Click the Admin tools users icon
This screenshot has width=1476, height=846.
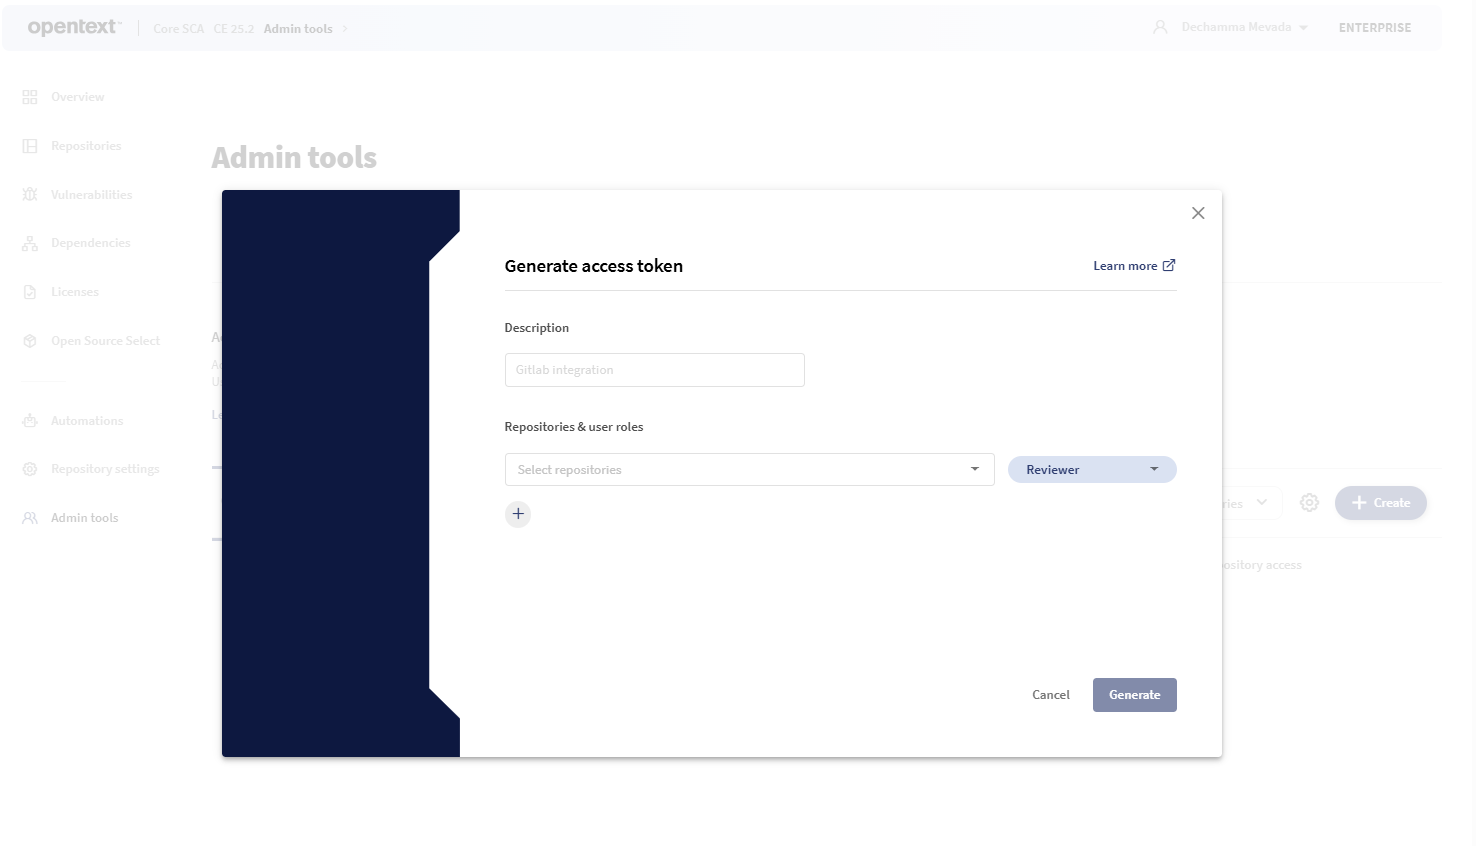[x=30, y=518]
